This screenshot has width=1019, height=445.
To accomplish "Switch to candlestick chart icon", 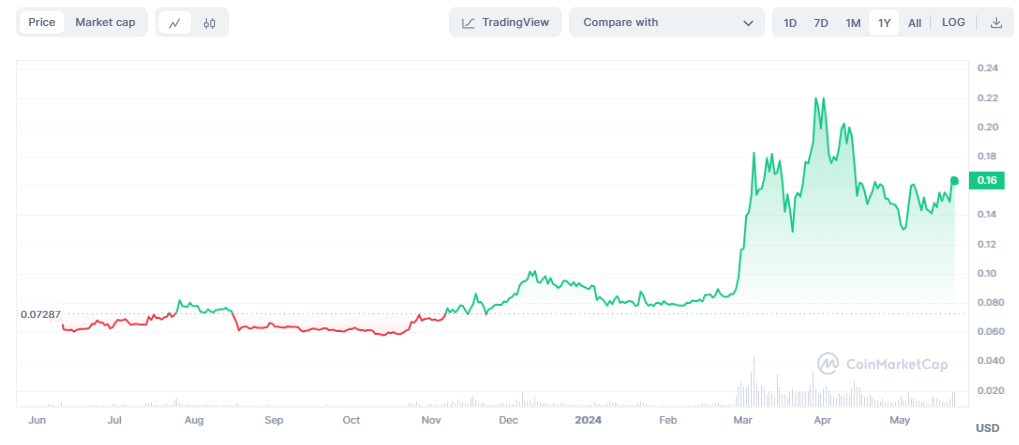I will point(209,22).
